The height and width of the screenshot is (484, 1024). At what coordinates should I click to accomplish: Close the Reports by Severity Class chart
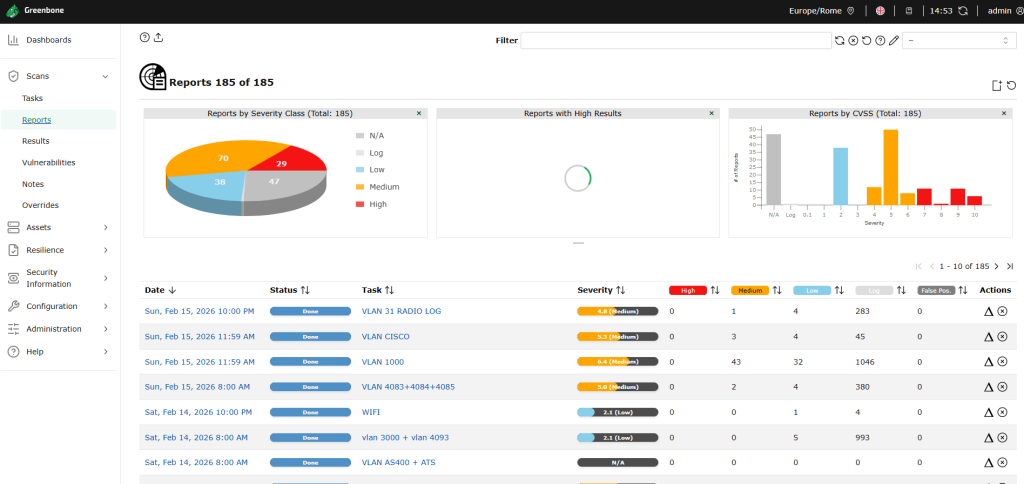pyautogui.click(x=419, y=114)
